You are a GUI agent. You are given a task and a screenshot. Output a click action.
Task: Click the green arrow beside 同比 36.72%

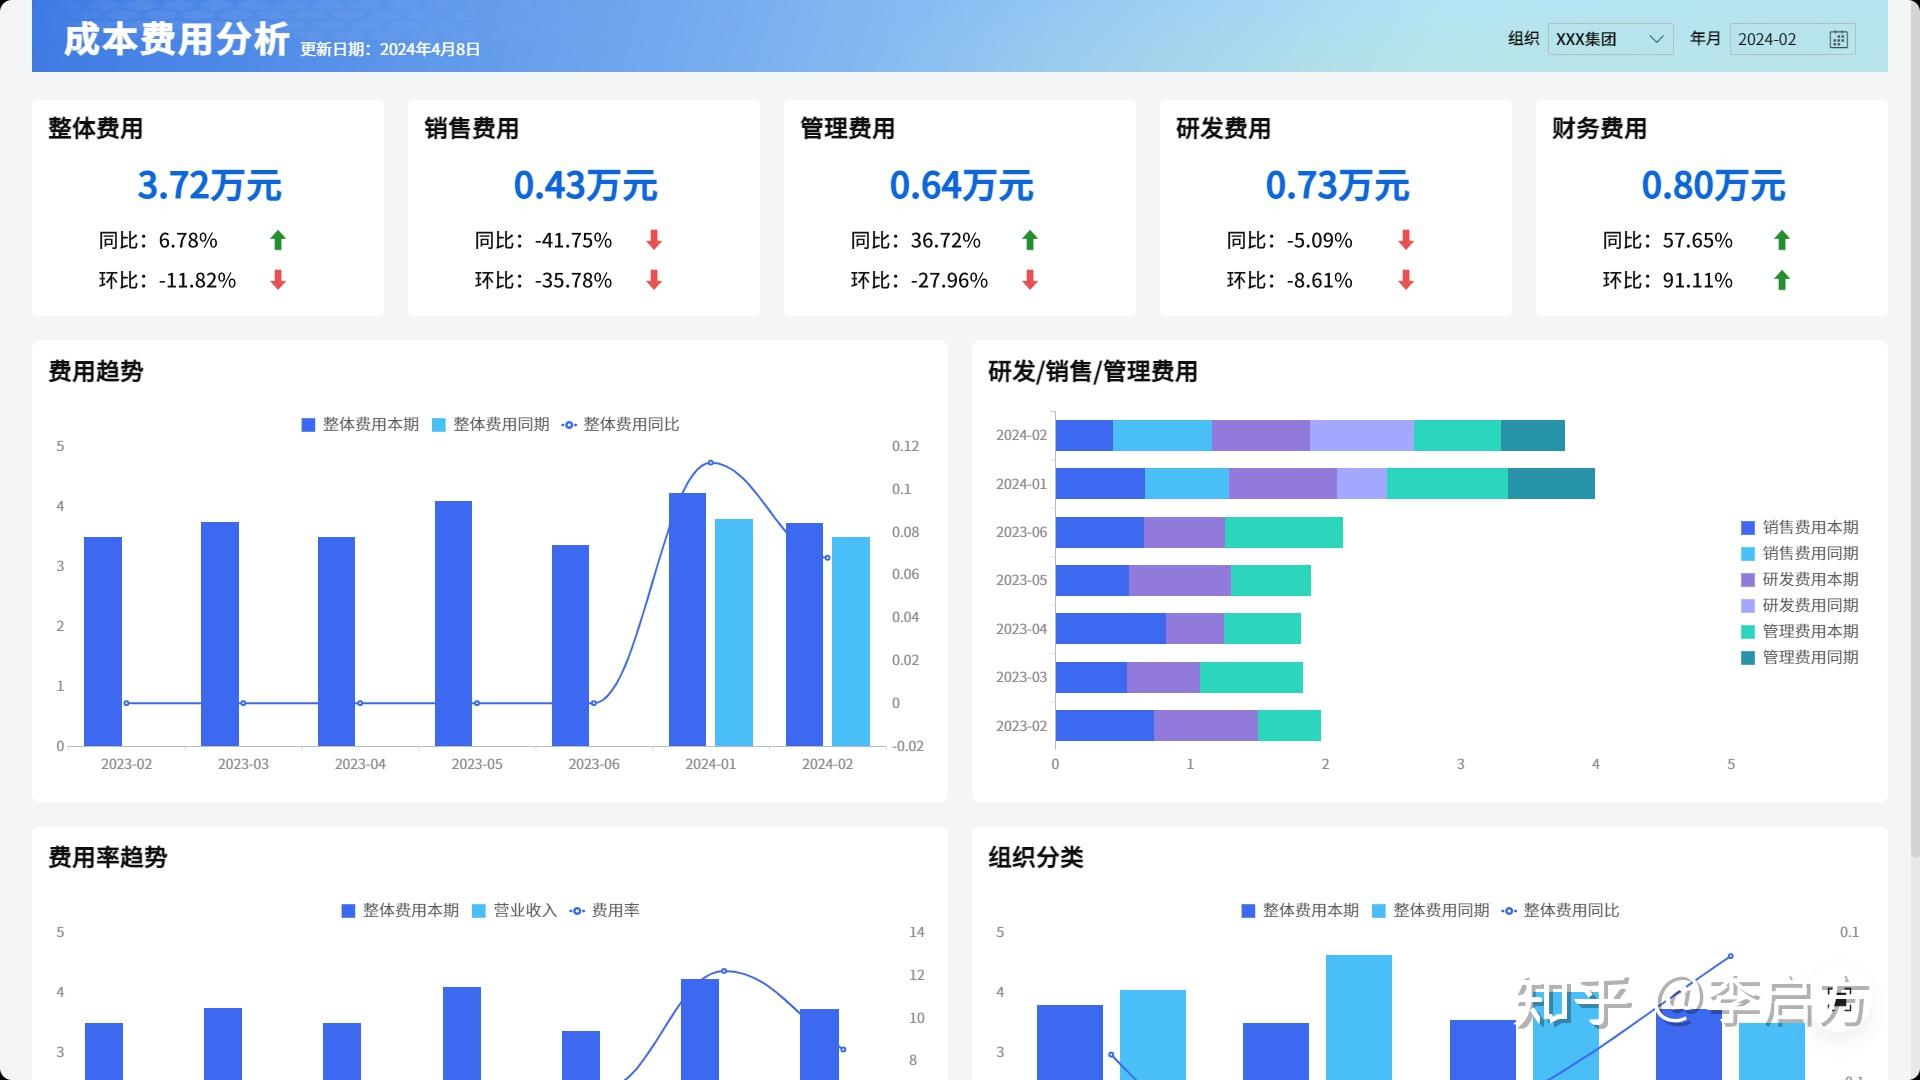pos(1030,240)
